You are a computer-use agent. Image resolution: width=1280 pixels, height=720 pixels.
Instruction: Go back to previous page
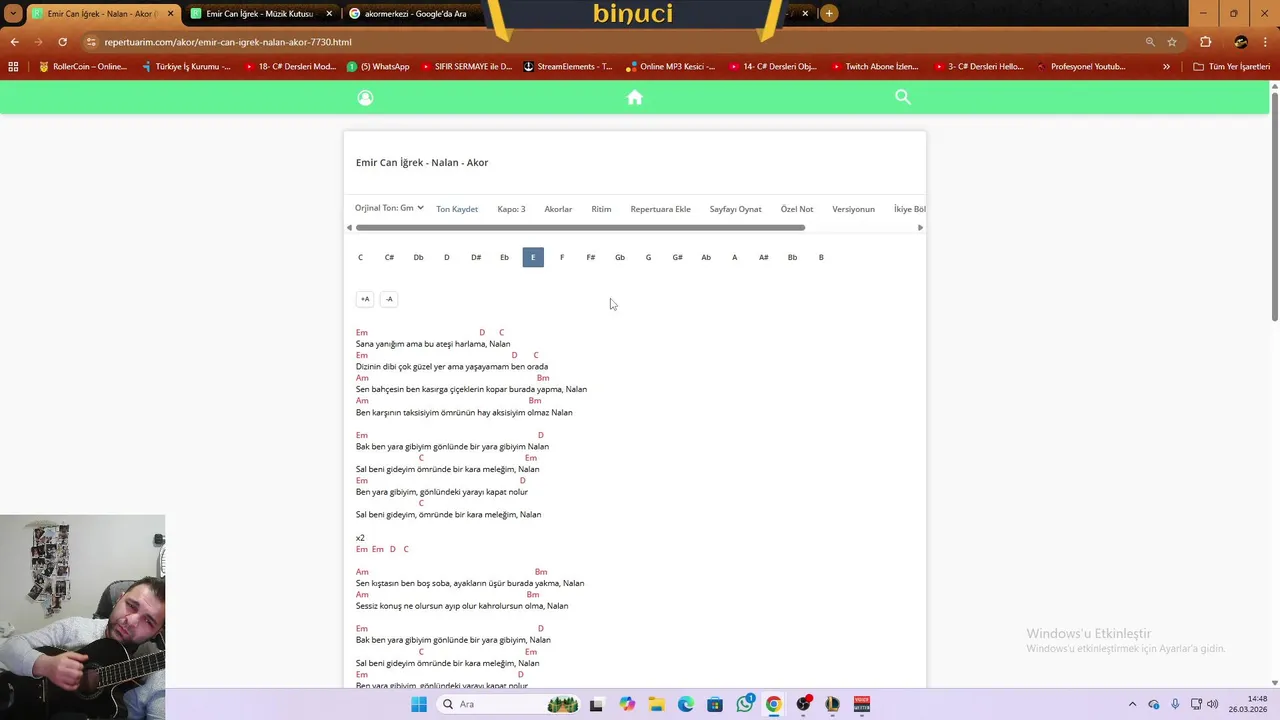click(x=14, y=42)
